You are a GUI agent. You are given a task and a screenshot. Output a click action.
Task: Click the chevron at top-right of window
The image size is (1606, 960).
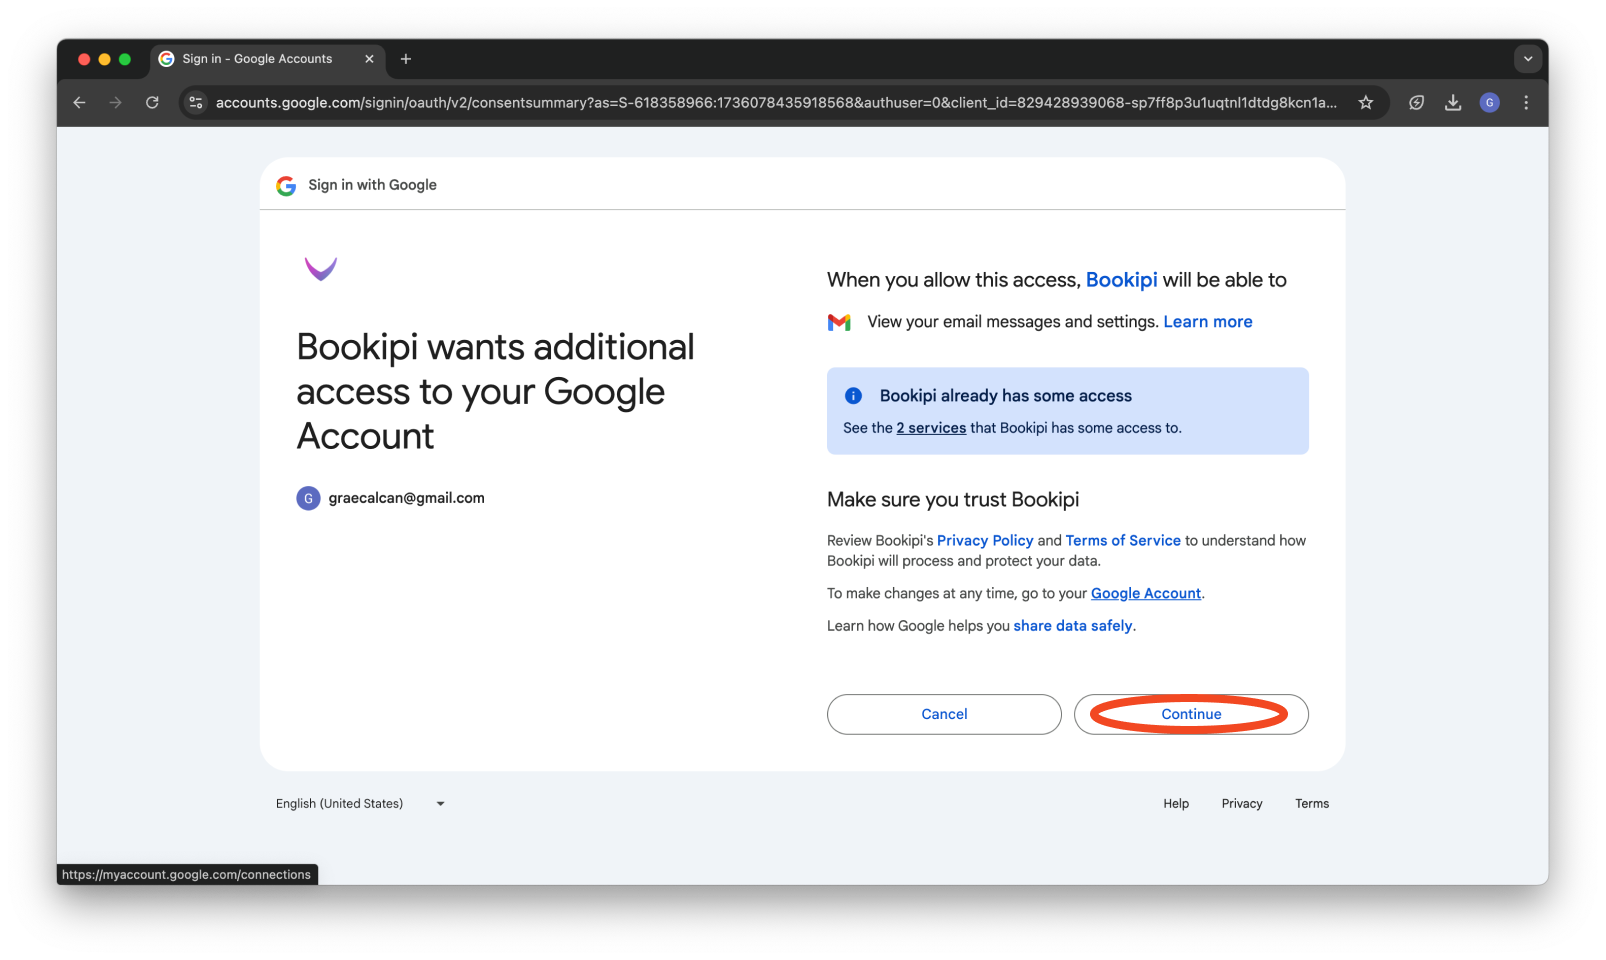(1528, 58)
